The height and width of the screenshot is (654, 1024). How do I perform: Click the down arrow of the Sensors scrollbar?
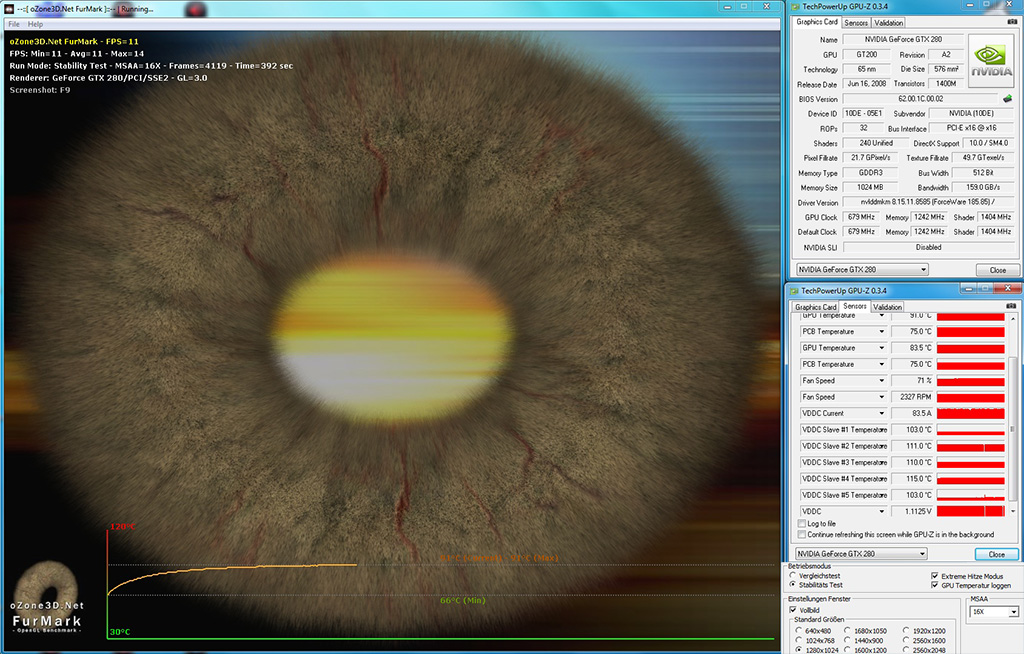[x=1013, y=512]
